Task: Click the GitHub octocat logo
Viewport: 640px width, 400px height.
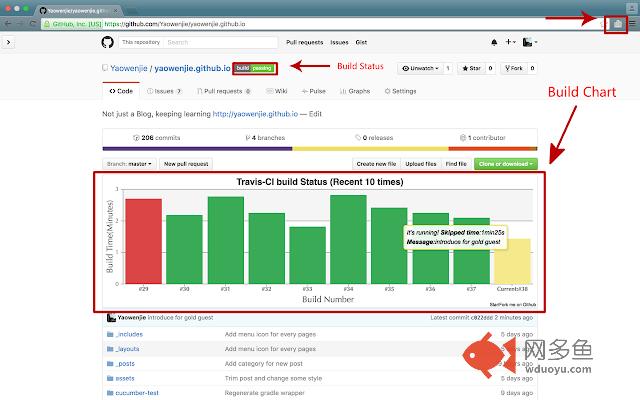Action: click(x=107, y=42)
